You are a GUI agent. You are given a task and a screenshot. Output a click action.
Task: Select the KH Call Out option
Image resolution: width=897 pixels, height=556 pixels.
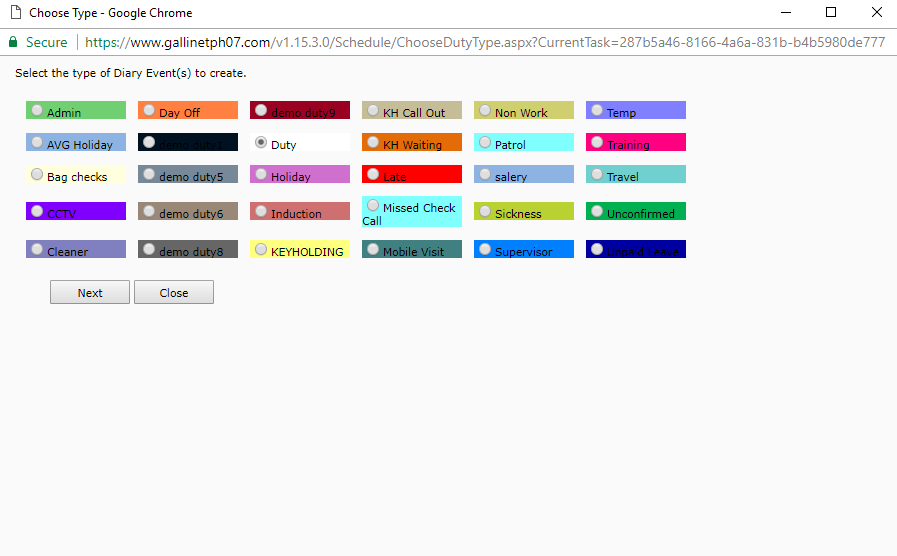[373, 111]
